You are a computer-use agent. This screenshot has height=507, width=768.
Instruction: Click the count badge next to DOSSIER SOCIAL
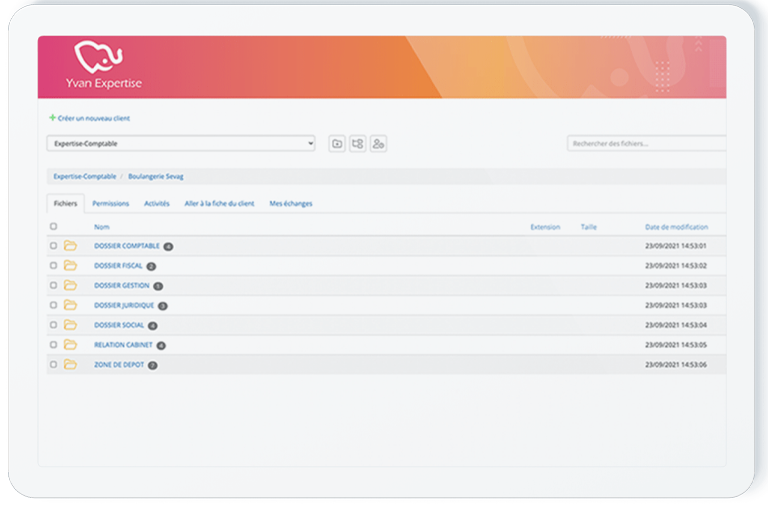click(152, 326)
